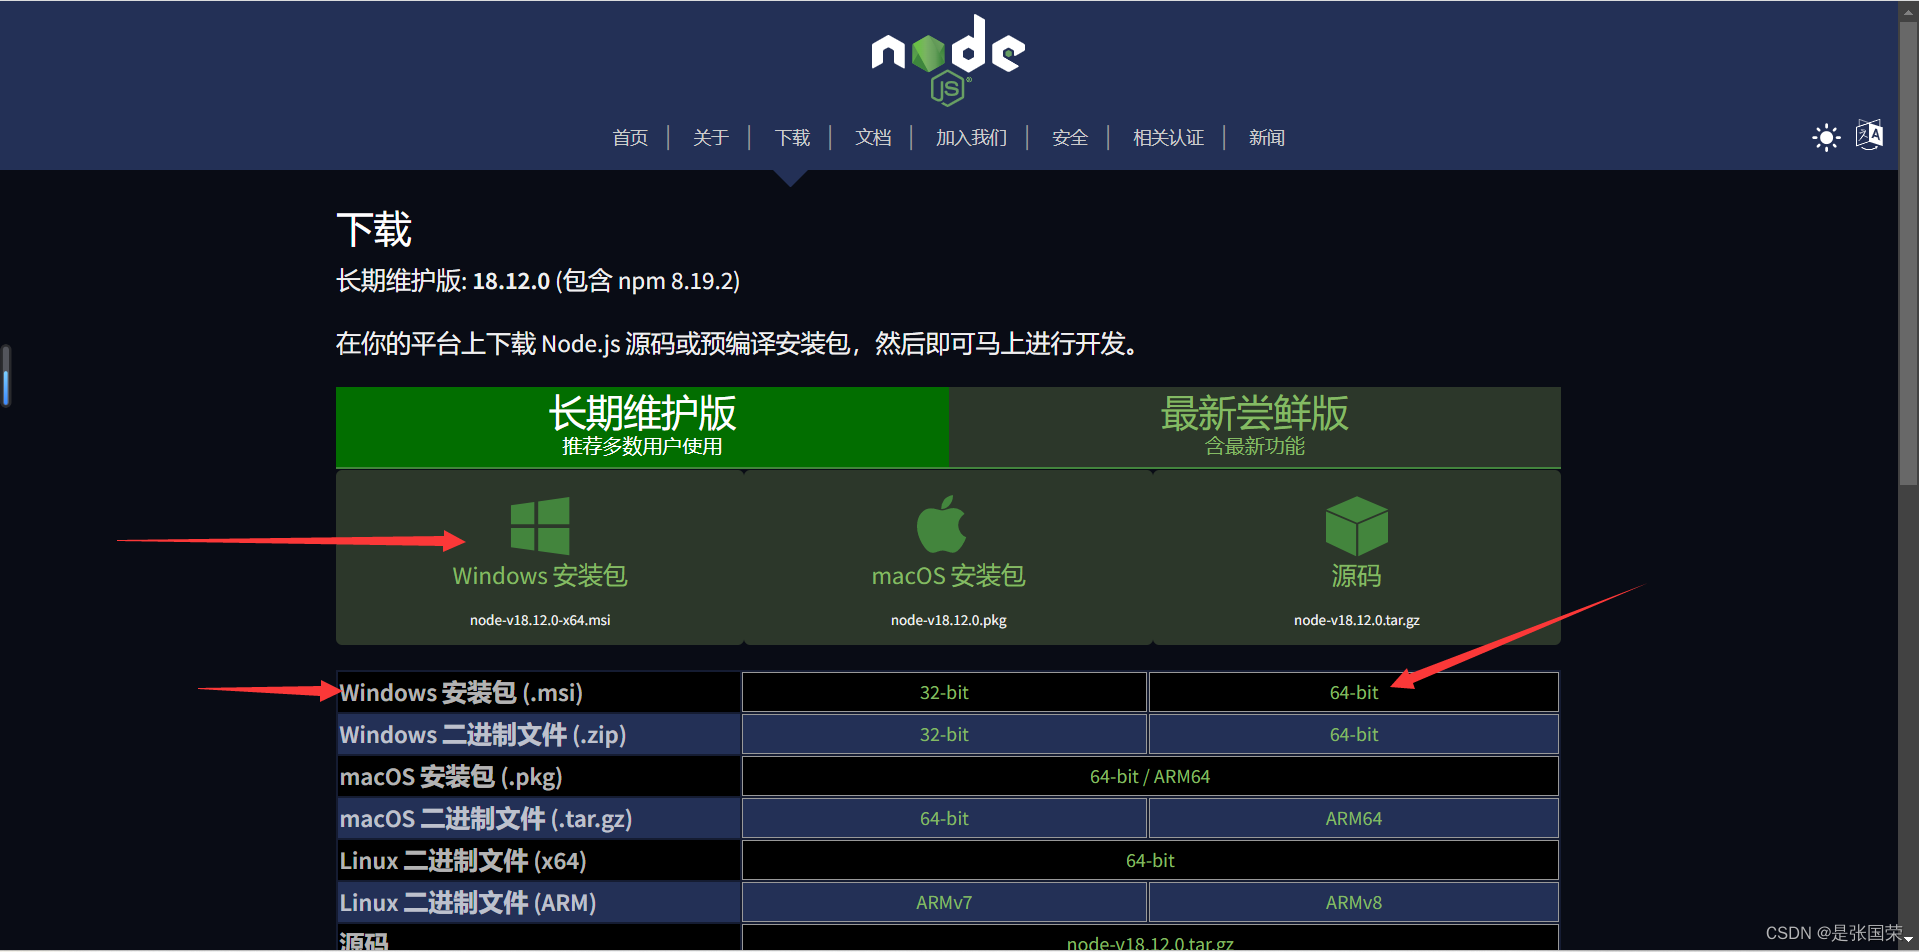Screen dimensions: 1919x952
Task: Open 新闻 in navigation menu
Action: tap(1267, 138)
